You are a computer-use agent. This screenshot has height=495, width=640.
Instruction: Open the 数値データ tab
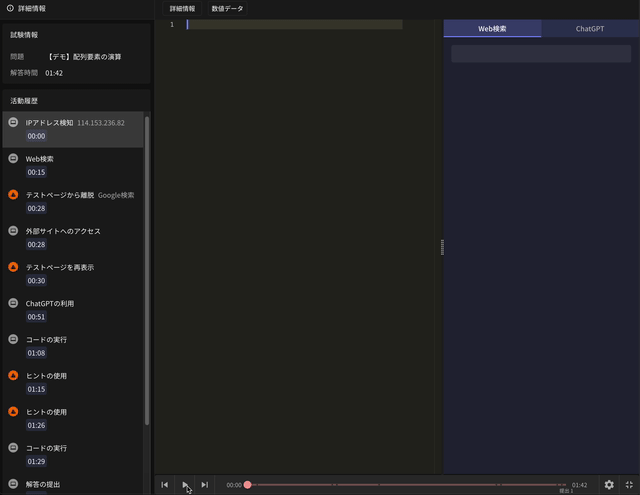pyautogui.click(x=227, y=8)
